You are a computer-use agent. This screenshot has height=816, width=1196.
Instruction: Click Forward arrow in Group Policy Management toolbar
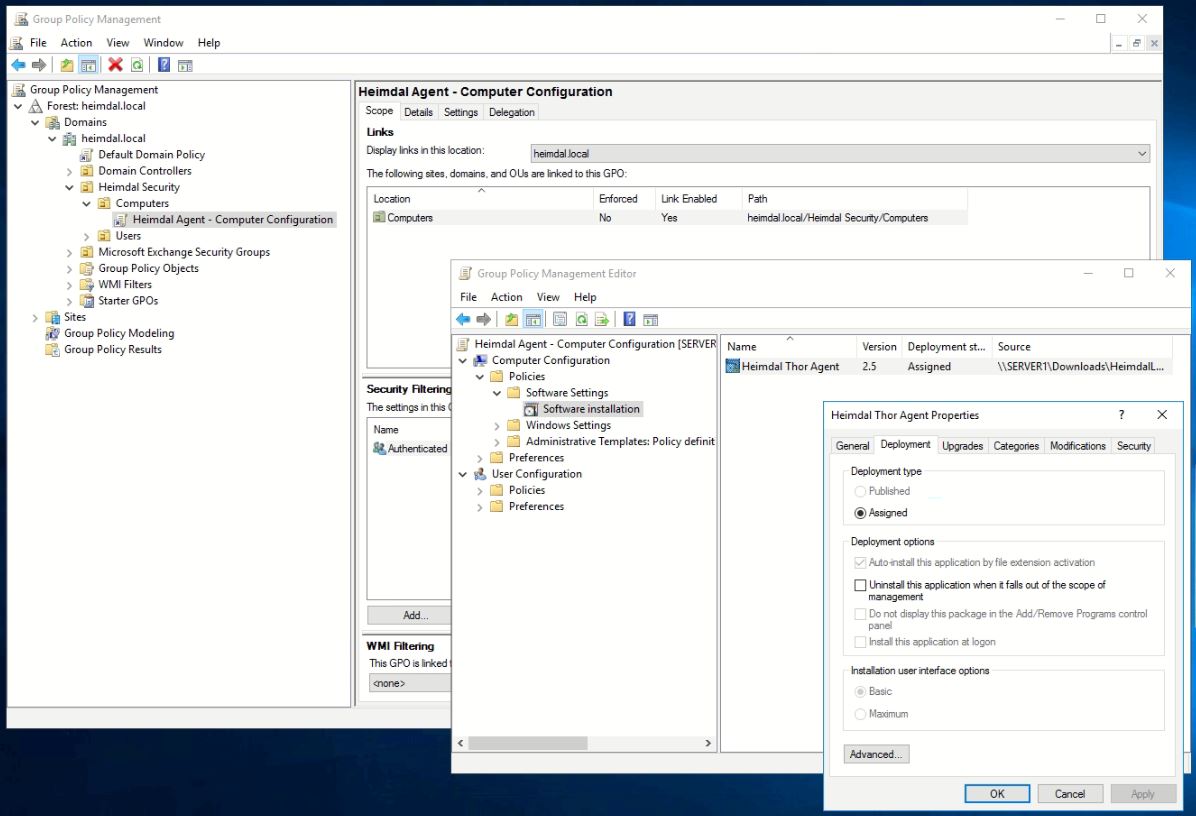[x=39, y=65]
